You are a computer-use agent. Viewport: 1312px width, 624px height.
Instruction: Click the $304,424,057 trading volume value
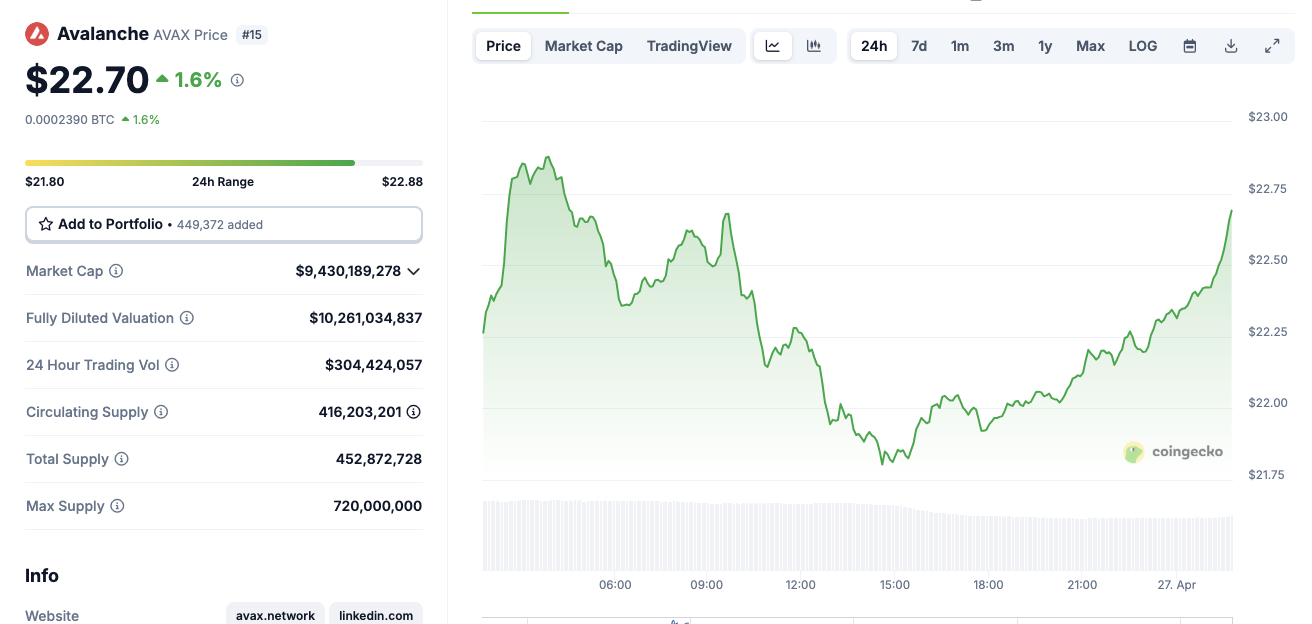(374, 365)
